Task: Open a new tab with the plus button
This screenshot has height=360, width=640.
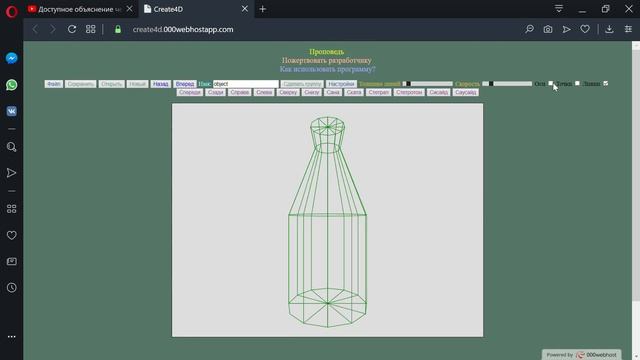Action: (x=262, y=9)
